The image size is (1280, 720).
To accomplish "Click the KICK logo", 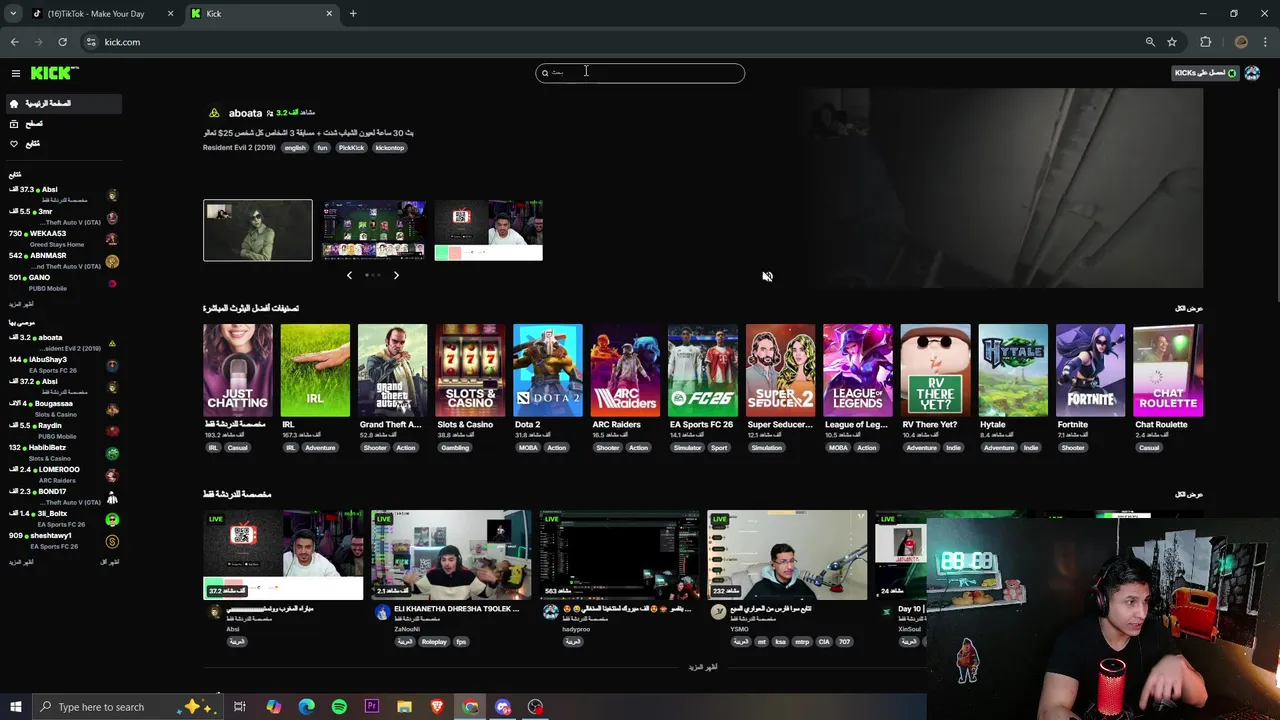I will (54, 73).
